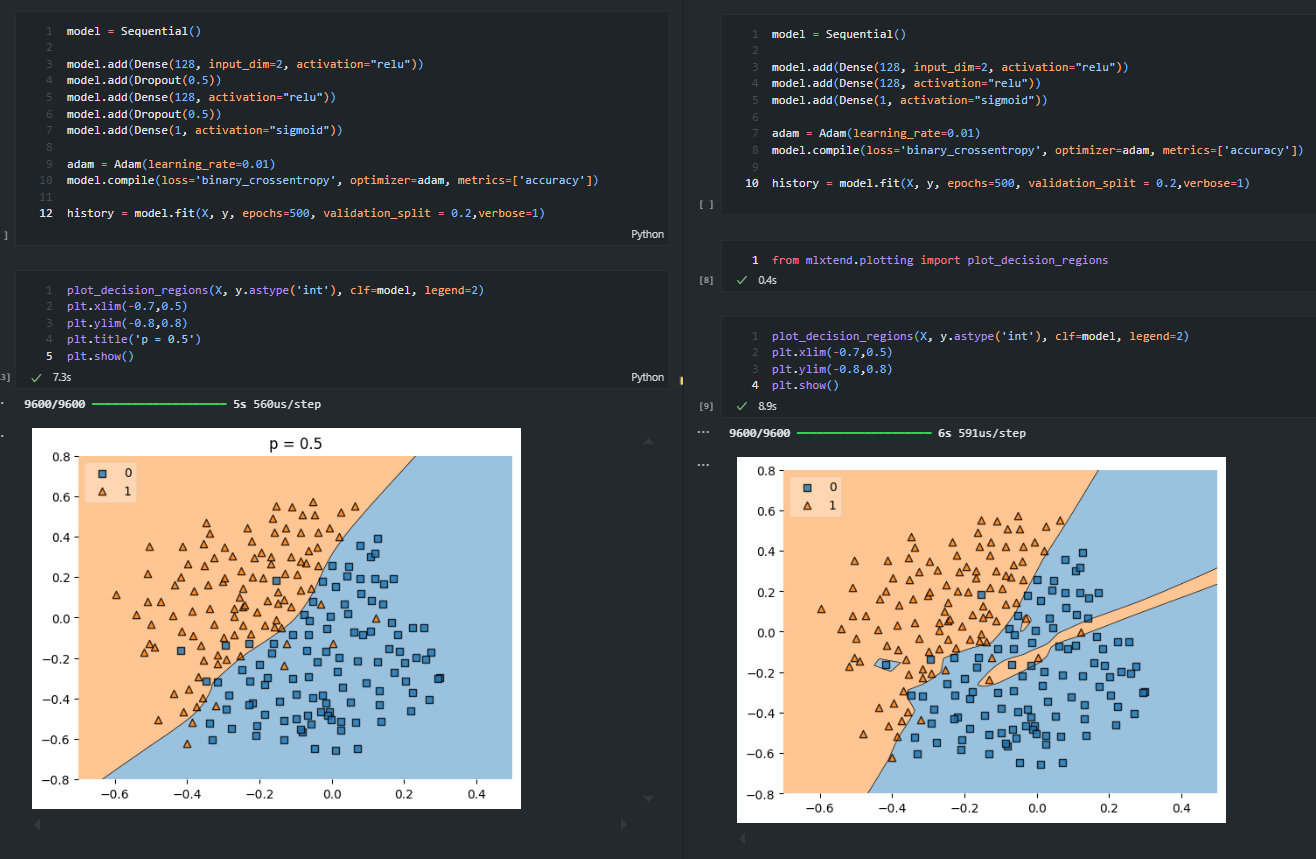Screen dimensions: 1316x859
Task: Click the '6s 591us/step' output text
Action: point(982,433)
